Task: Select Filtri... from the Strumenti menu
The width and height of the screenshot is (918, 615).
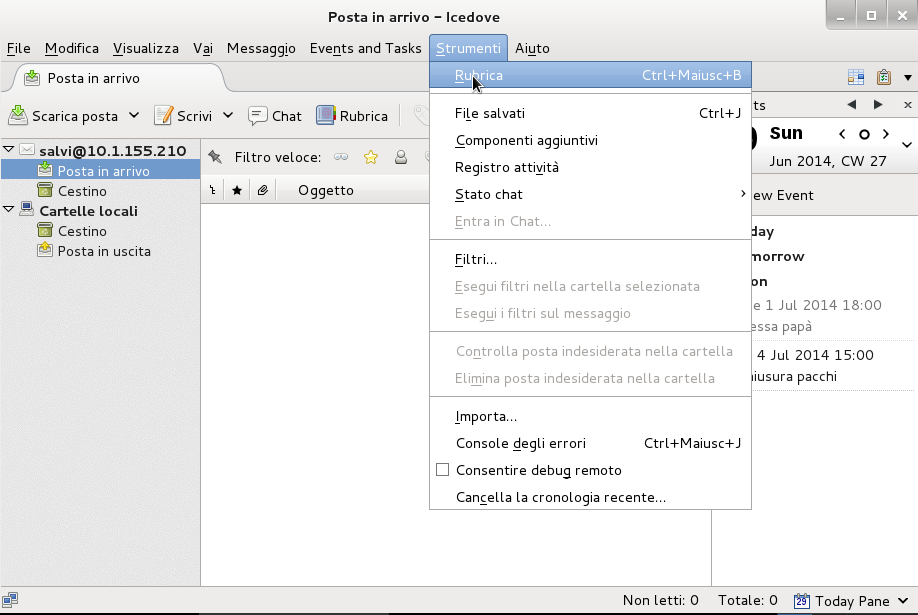Action: 476,259
